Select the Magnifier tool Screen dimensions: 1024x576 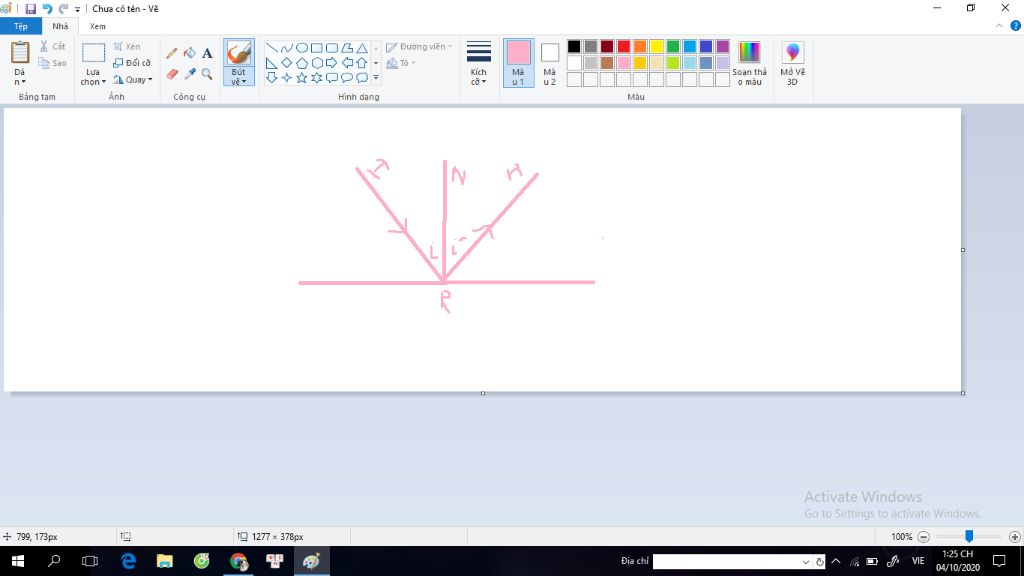[207, 74]
